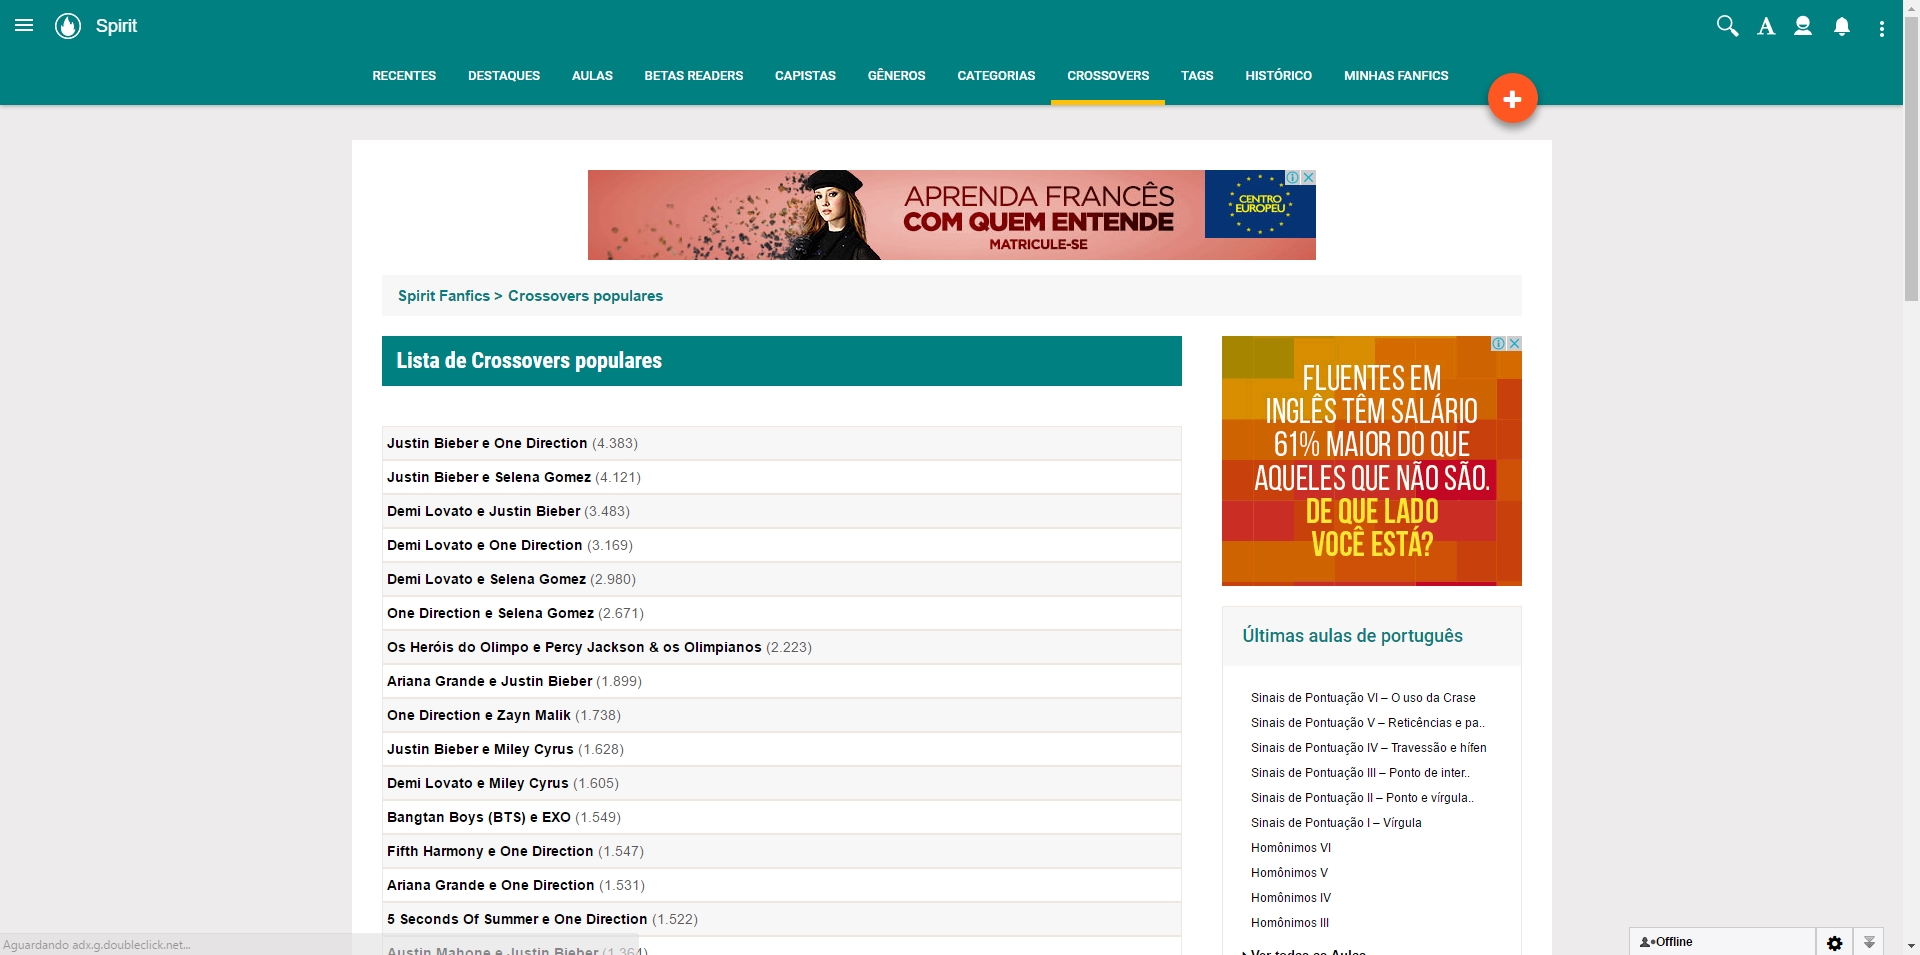1920x955 pixels.
Task: Click the Spirit flame logo
Action: click(68, 26)
